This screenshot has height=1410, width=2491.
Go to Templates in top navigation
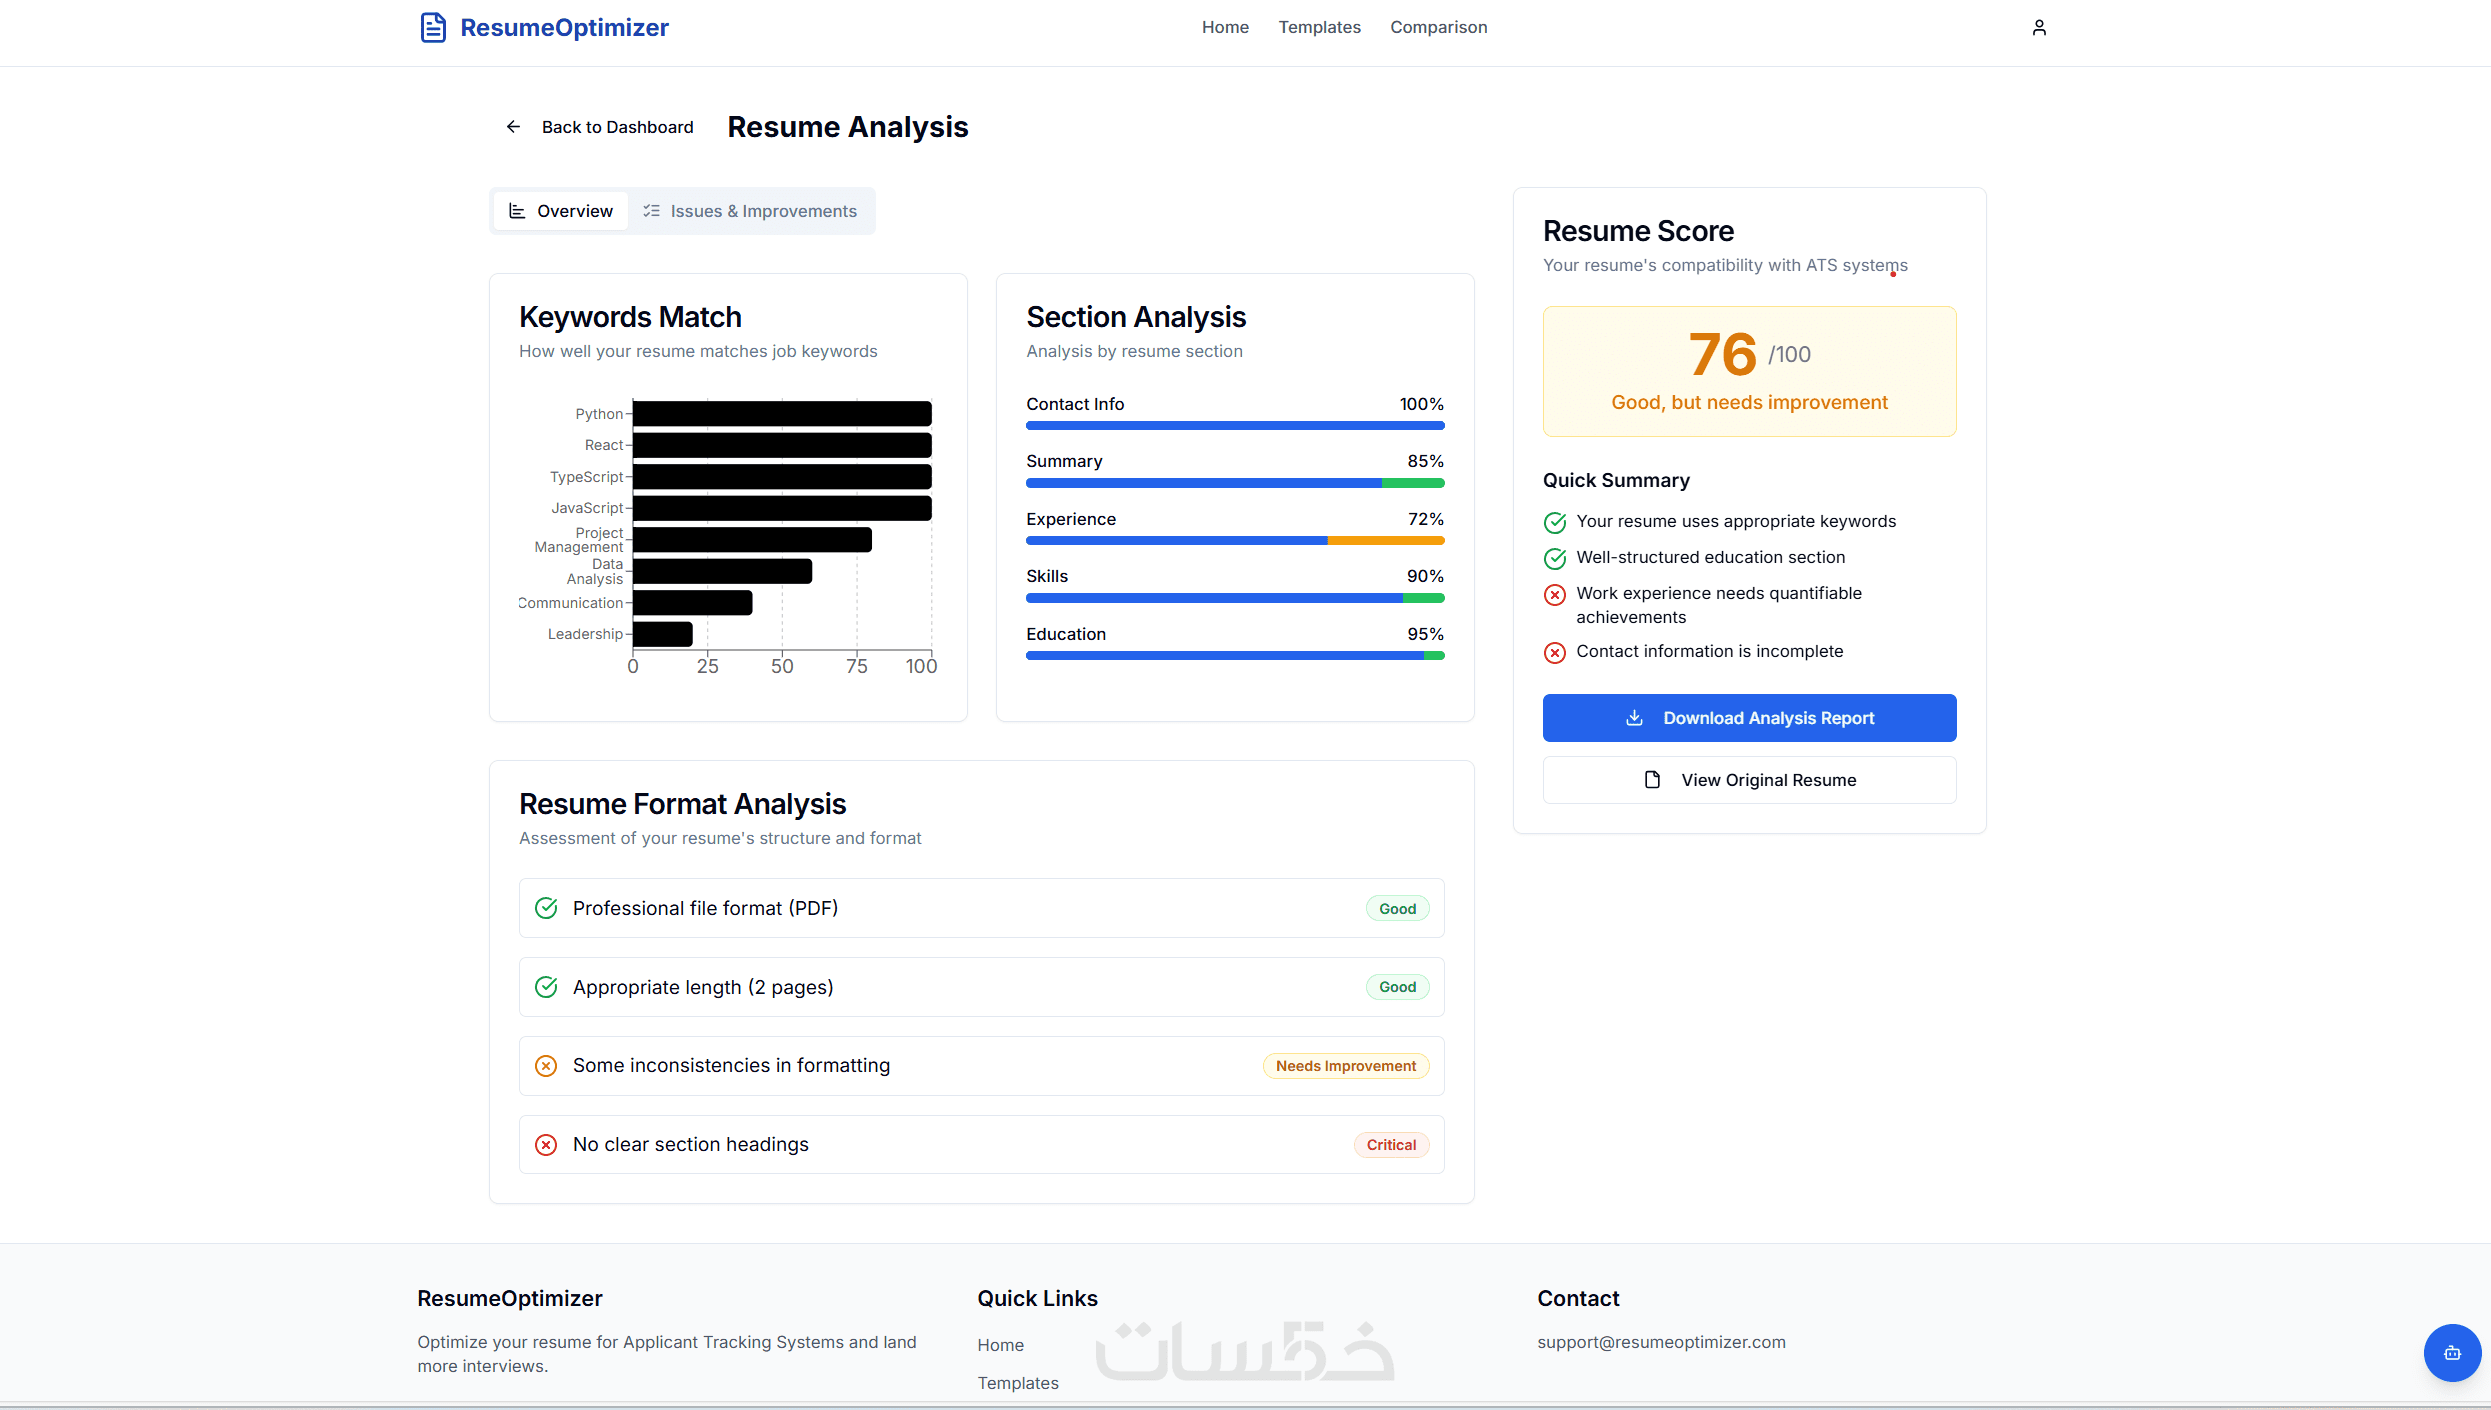pyautogui.click(x=1319, y=27)
